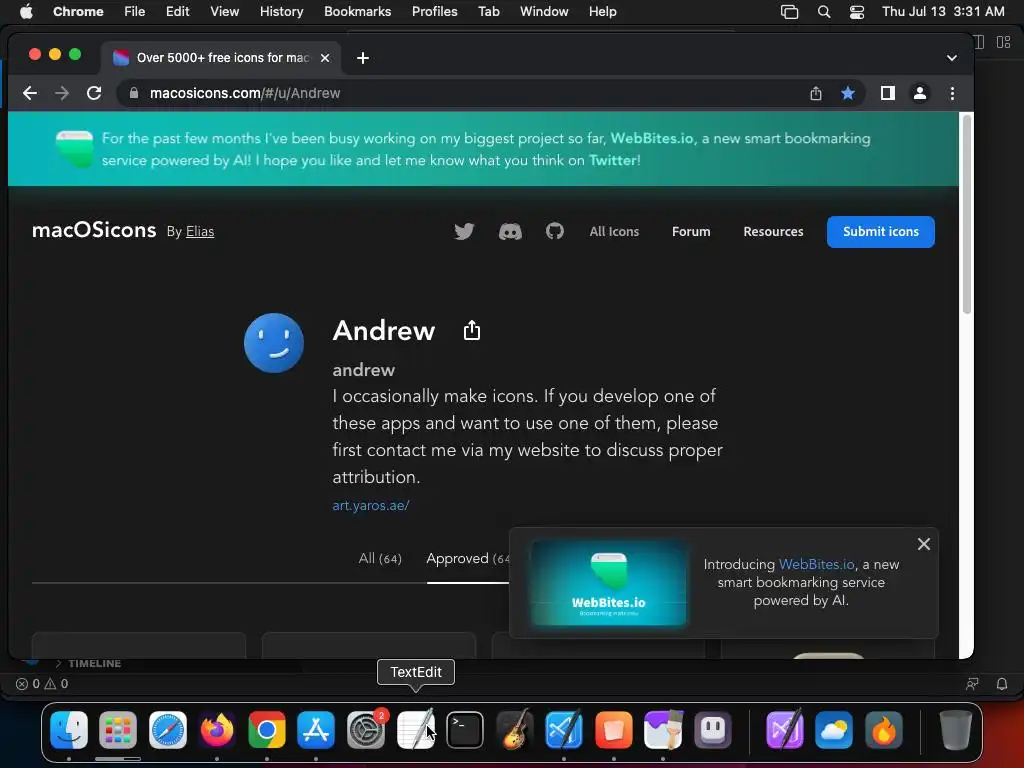
Task: Click the lock icon in address bar
Action: (134, 93)
